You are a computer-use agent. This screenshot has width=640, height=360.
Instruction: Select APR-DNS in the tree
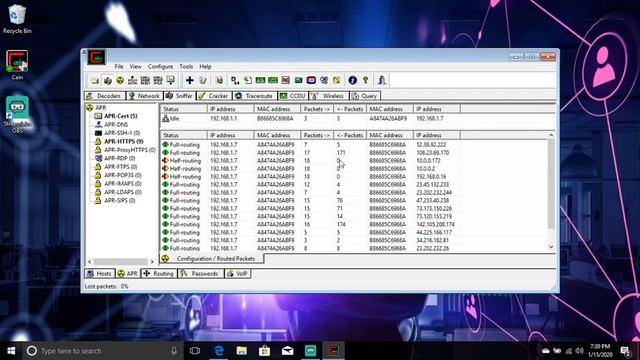[x=116, y=124]
